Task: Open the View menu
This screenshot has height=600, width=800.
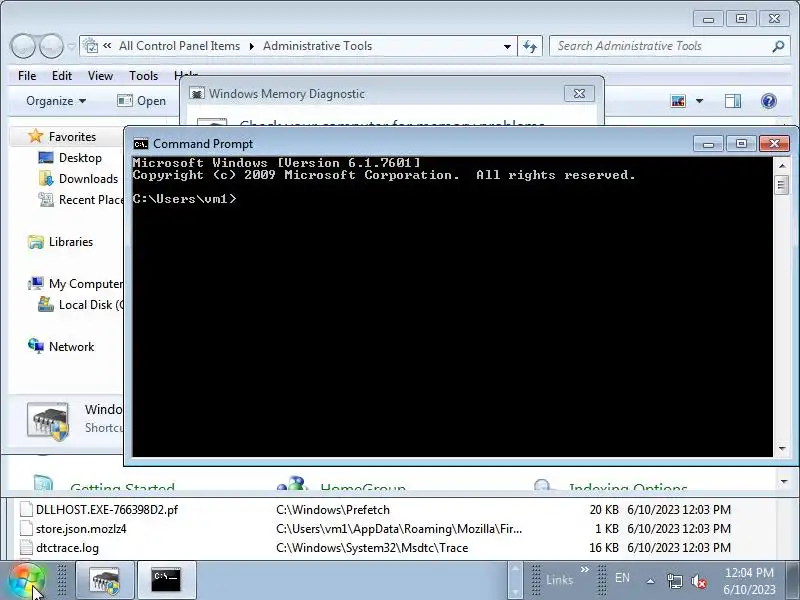Action: pyautogui.click(x=100, y=76)
